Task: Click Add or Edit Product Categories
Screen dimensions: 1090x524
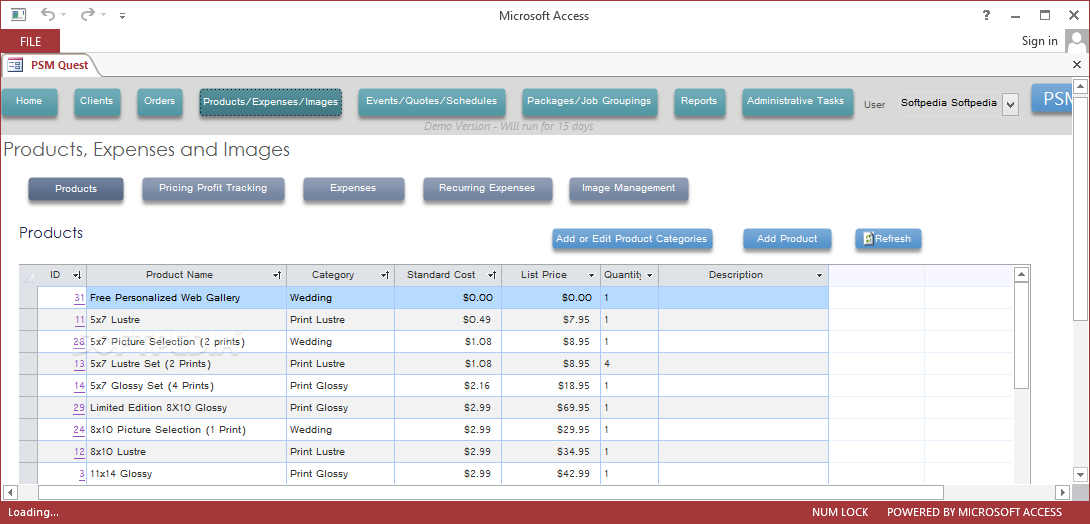Action: (x=632, y=239)
